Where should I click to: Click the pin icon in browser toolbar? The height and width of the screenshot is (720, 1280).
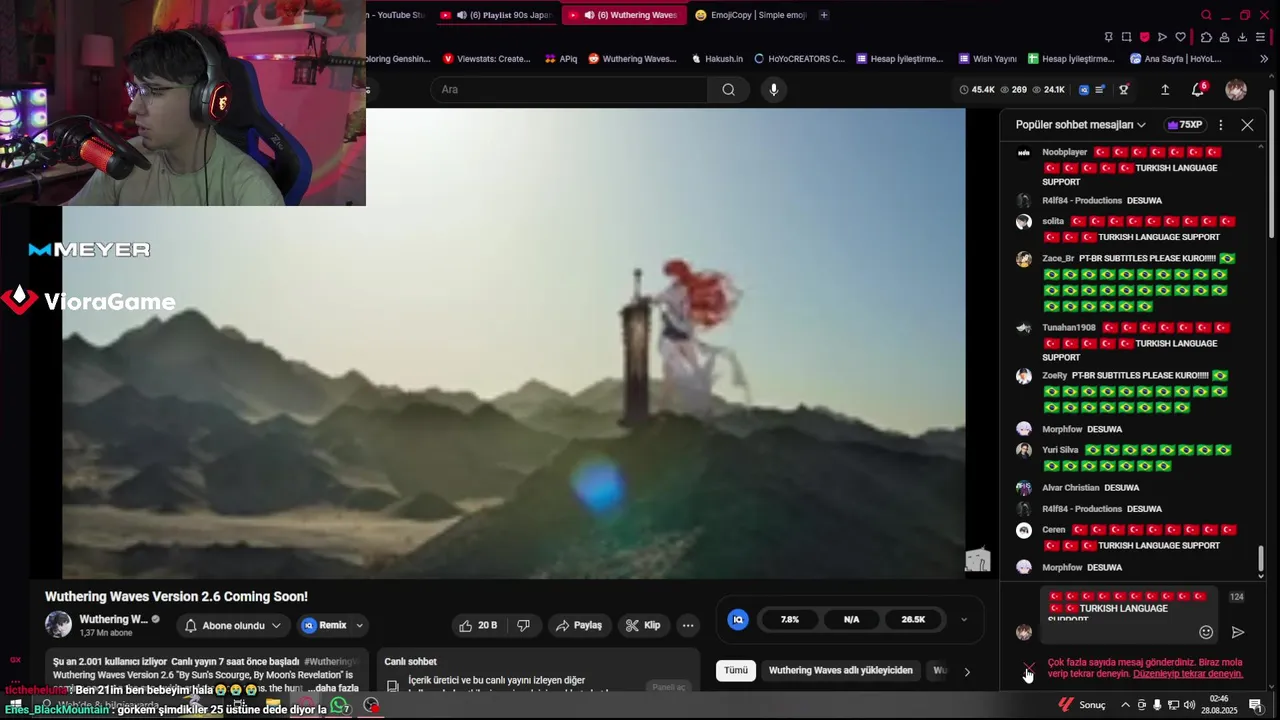point(1108,37)
